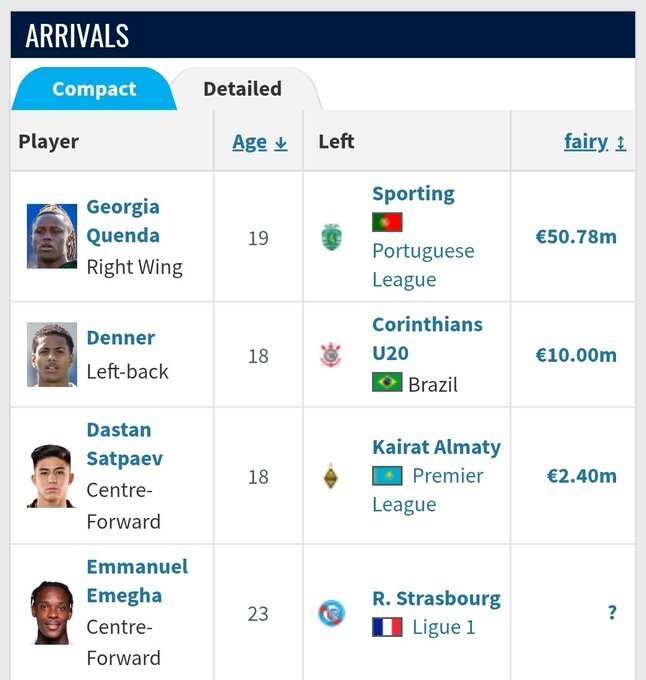This screenshot has width=646, height=680.
Task: Click the Corinthians club crest icon
Action: [331, 355]
